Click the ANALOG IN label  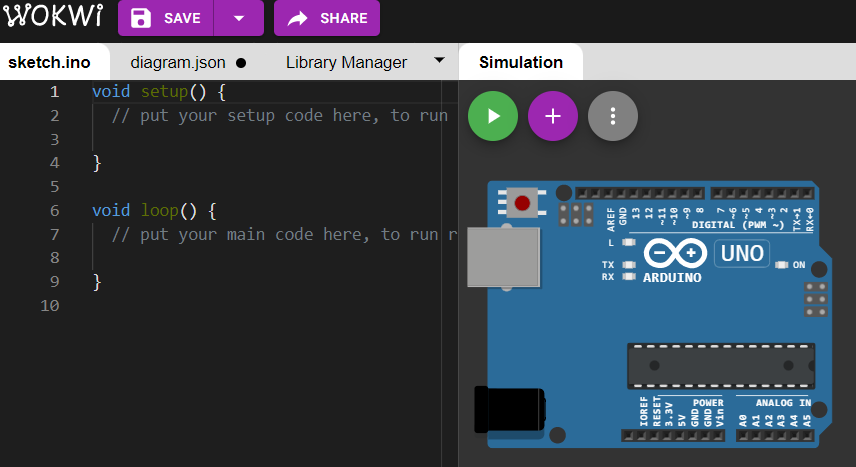pyautogui.click(x=783, y=403)
